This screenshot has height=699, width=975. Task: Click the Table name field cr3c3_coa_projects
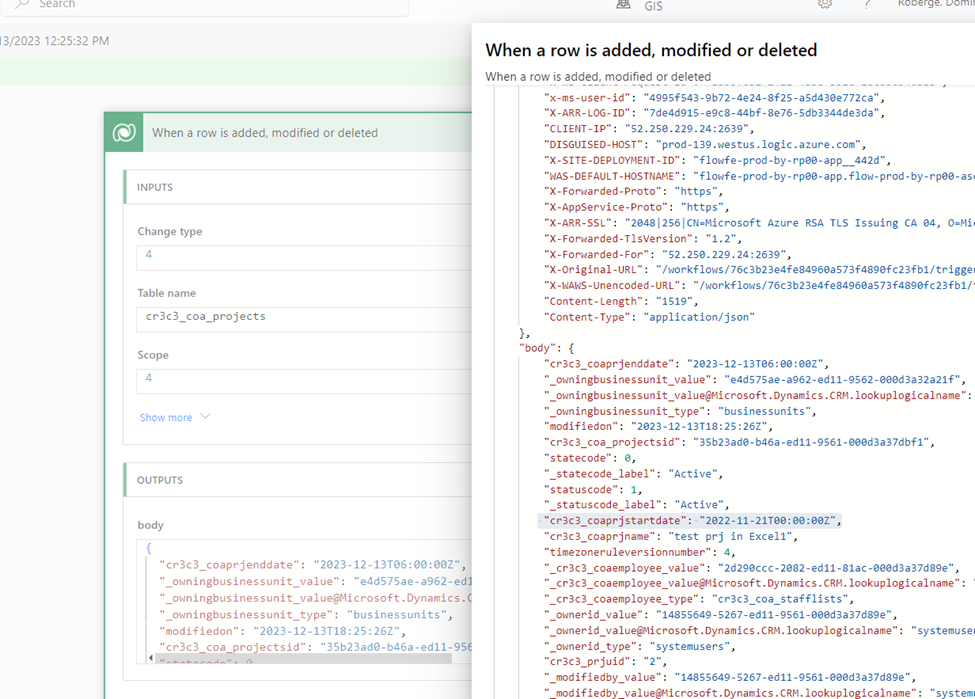pos(303,319)
